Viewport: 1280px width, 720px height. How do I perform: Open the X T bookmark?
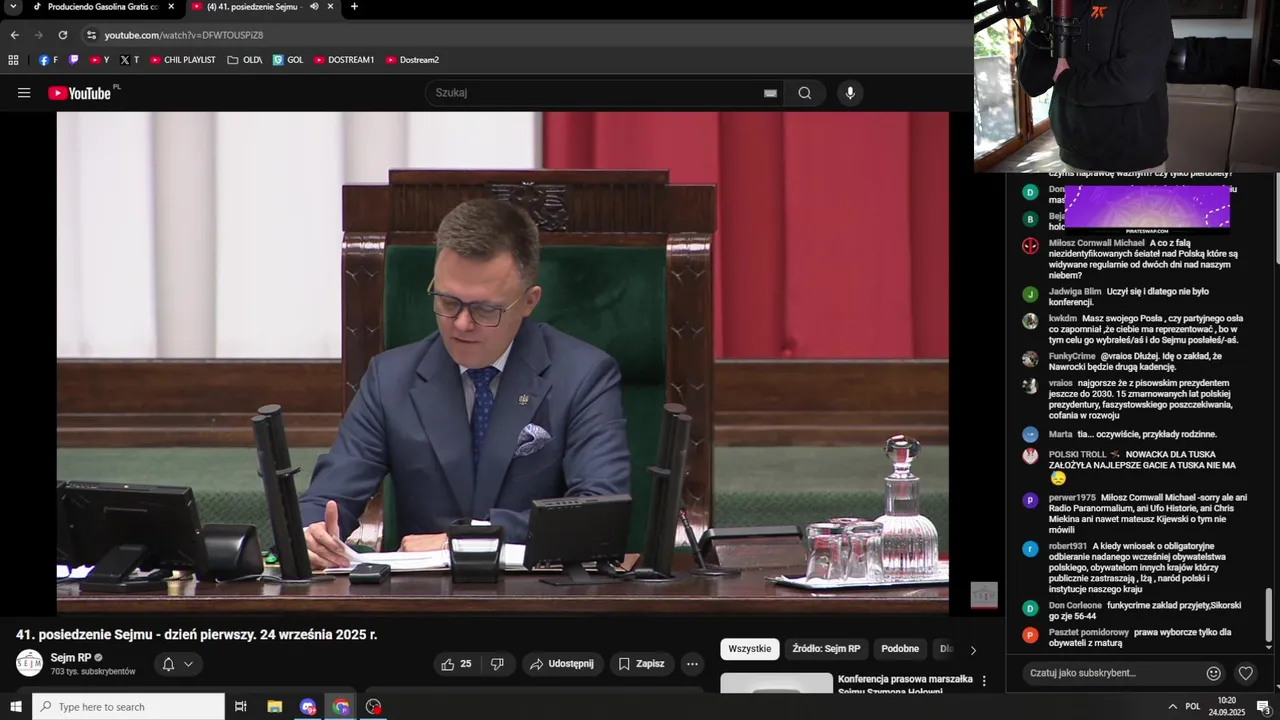[x=129, y=60]
